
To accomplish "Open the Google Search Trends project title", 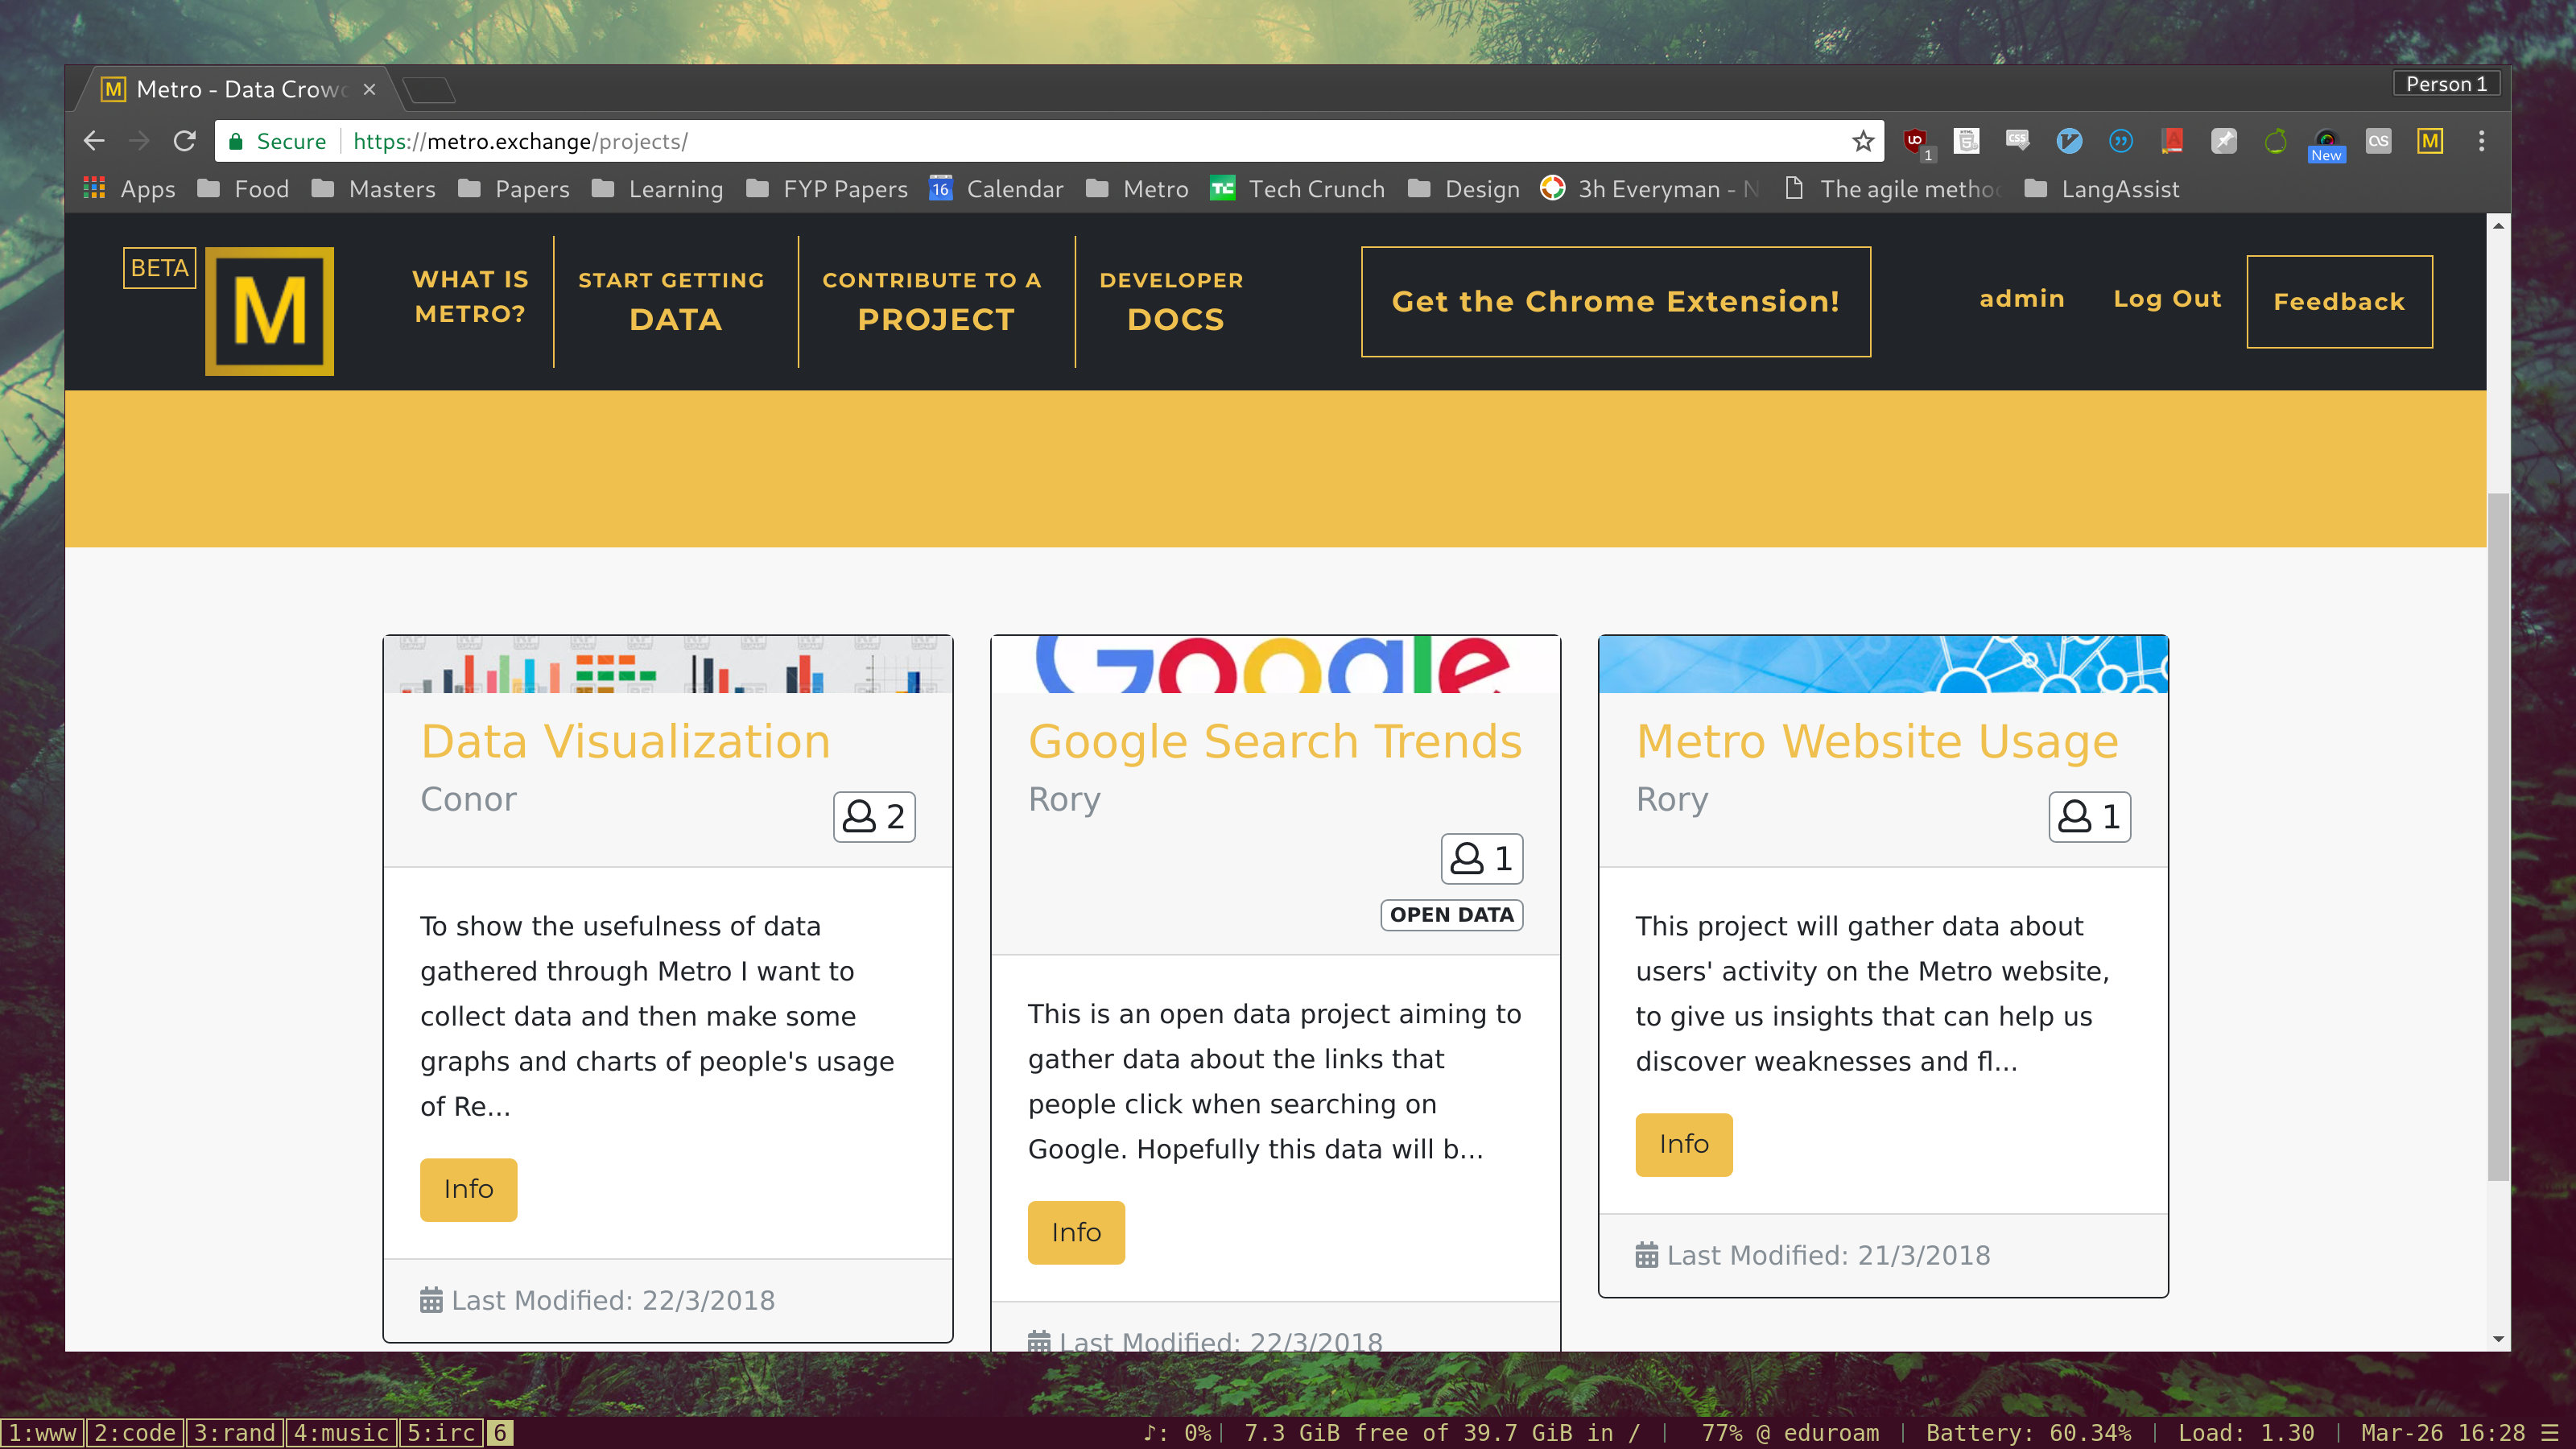I will [x=1275, y=741].
